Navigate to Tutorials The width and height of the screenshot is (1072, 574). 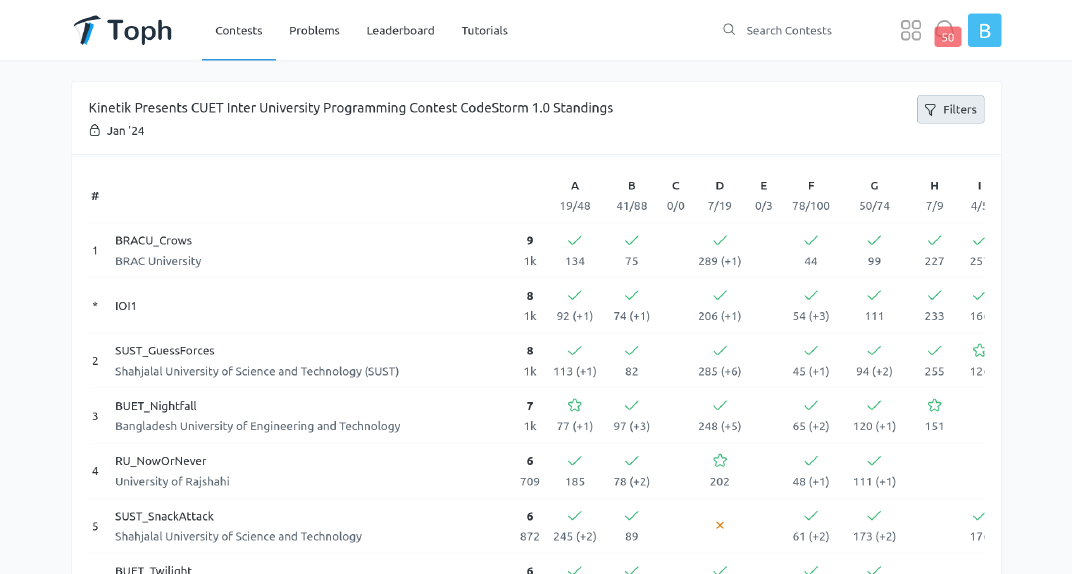(x=484, y=30)
